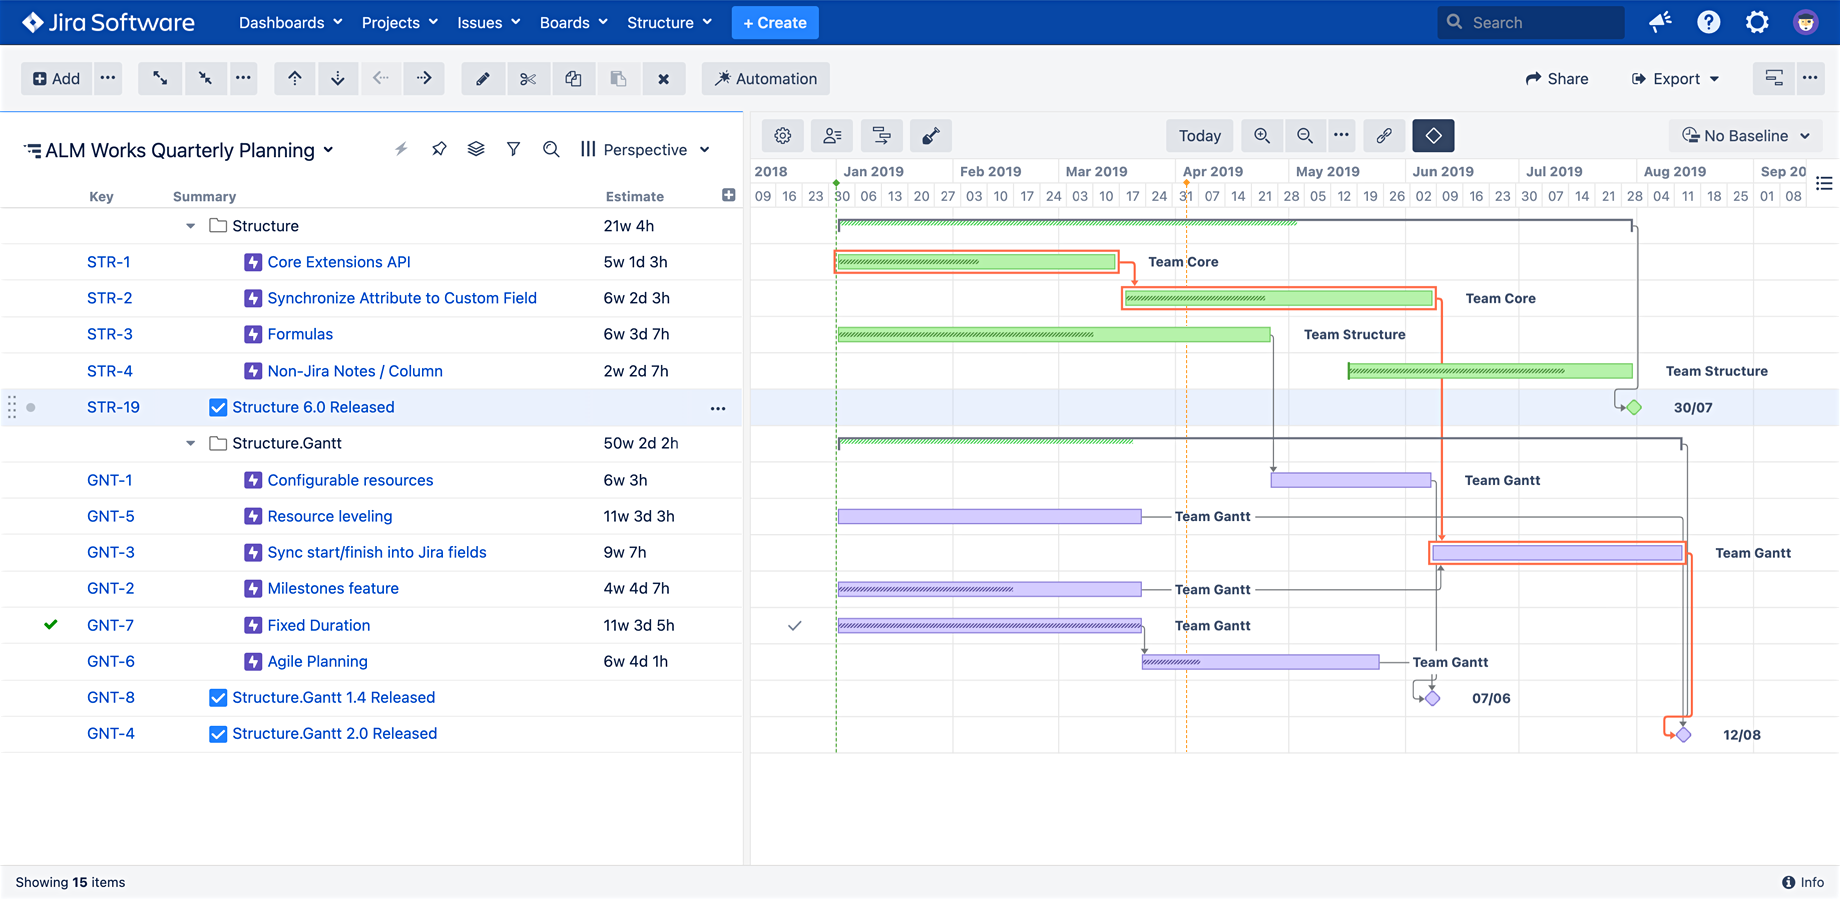The image size is (1840, 900).
Task: Click the Gantt grouping bars icon
Action: click(x=881, y=136)
